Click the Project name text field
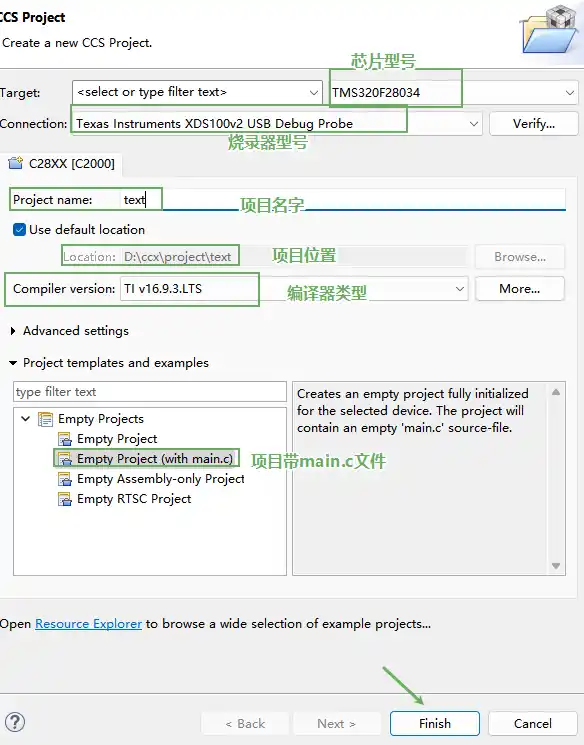Image resolution: width=584 pixels, height=745 pixels. (343, 200)
